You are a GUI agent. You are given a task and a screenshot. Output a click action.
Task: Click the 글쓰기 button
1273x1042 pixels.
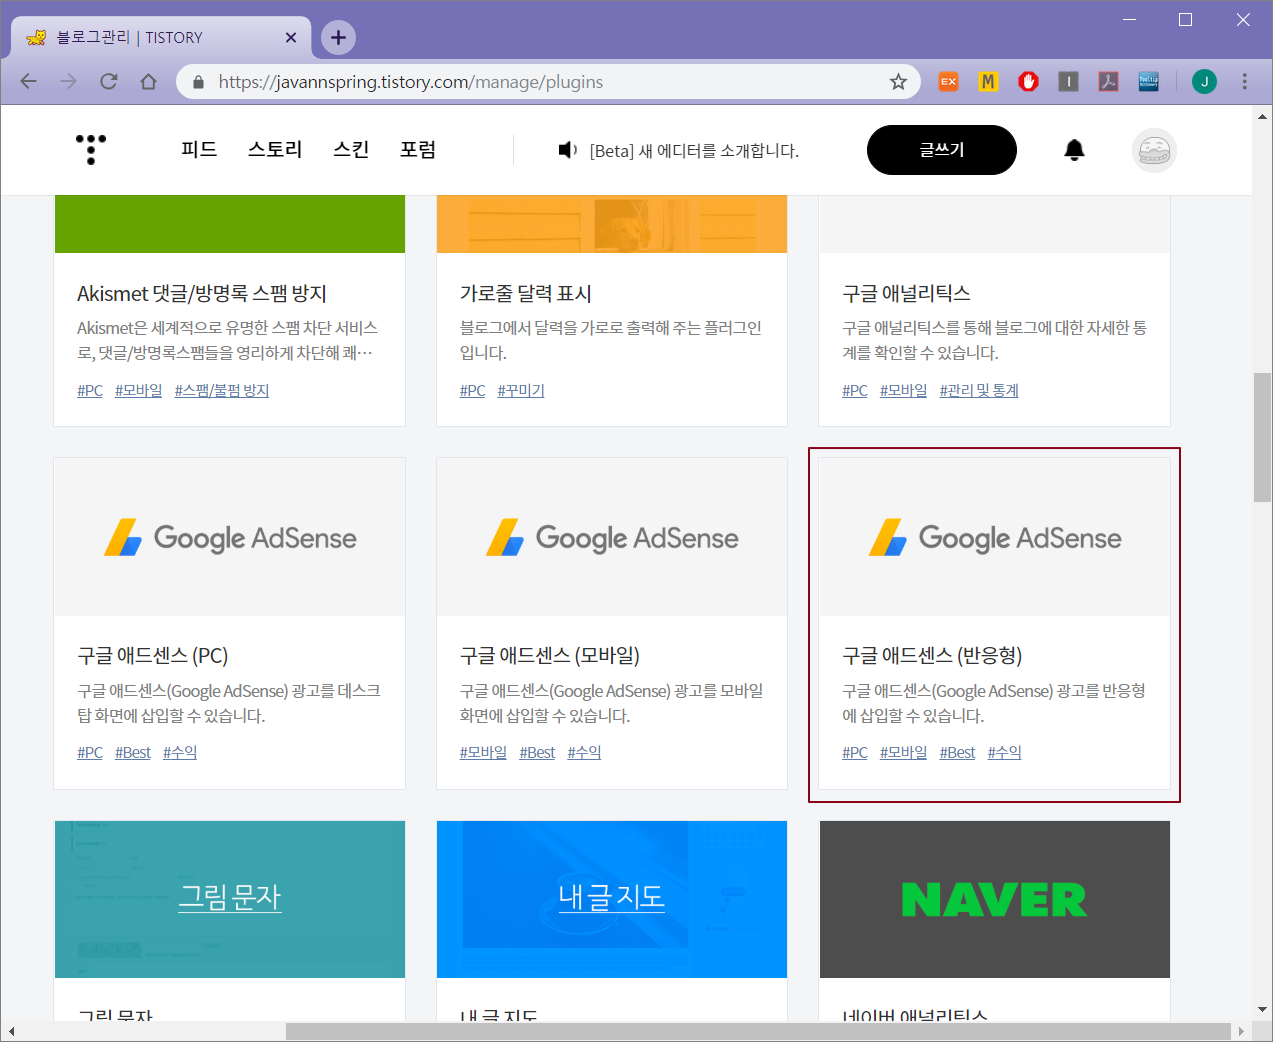pos(942,150)
